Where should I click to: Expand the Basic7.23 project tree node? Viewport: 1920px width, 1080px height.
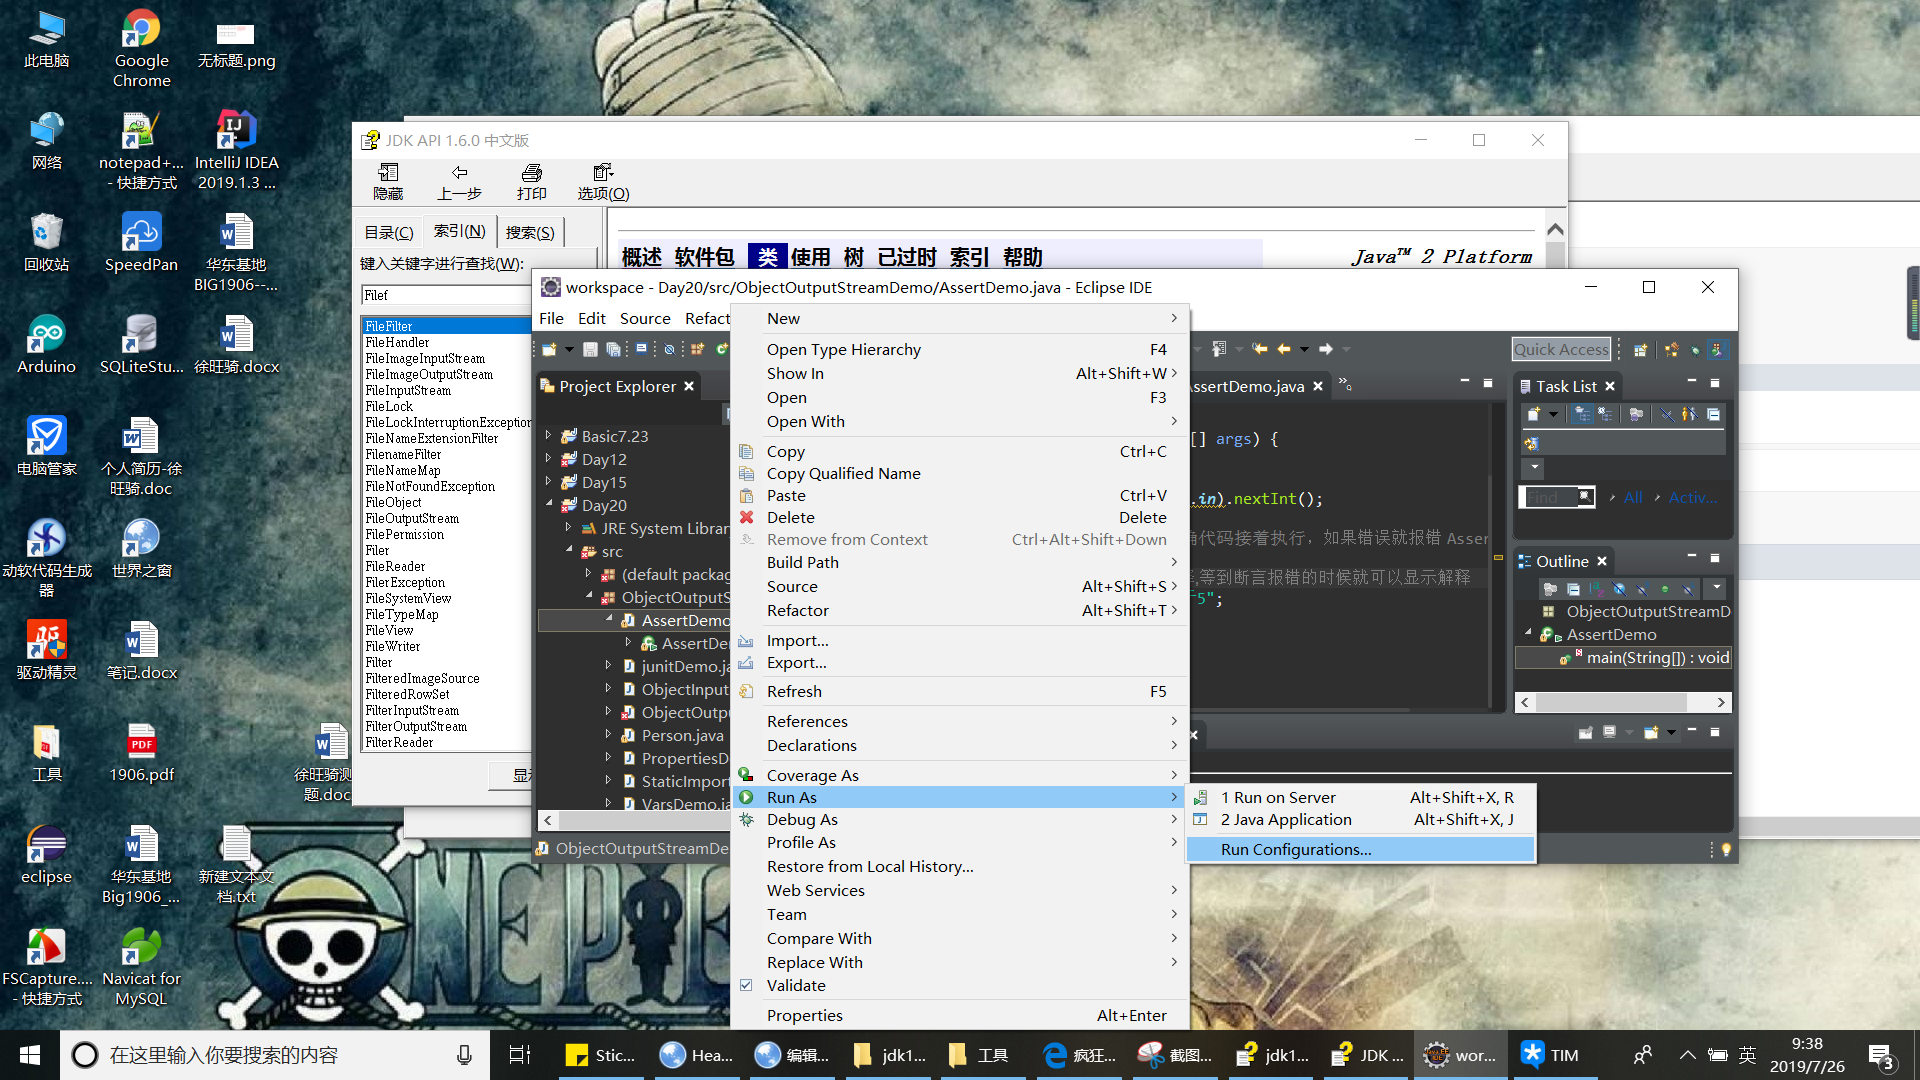pos(548,436)
